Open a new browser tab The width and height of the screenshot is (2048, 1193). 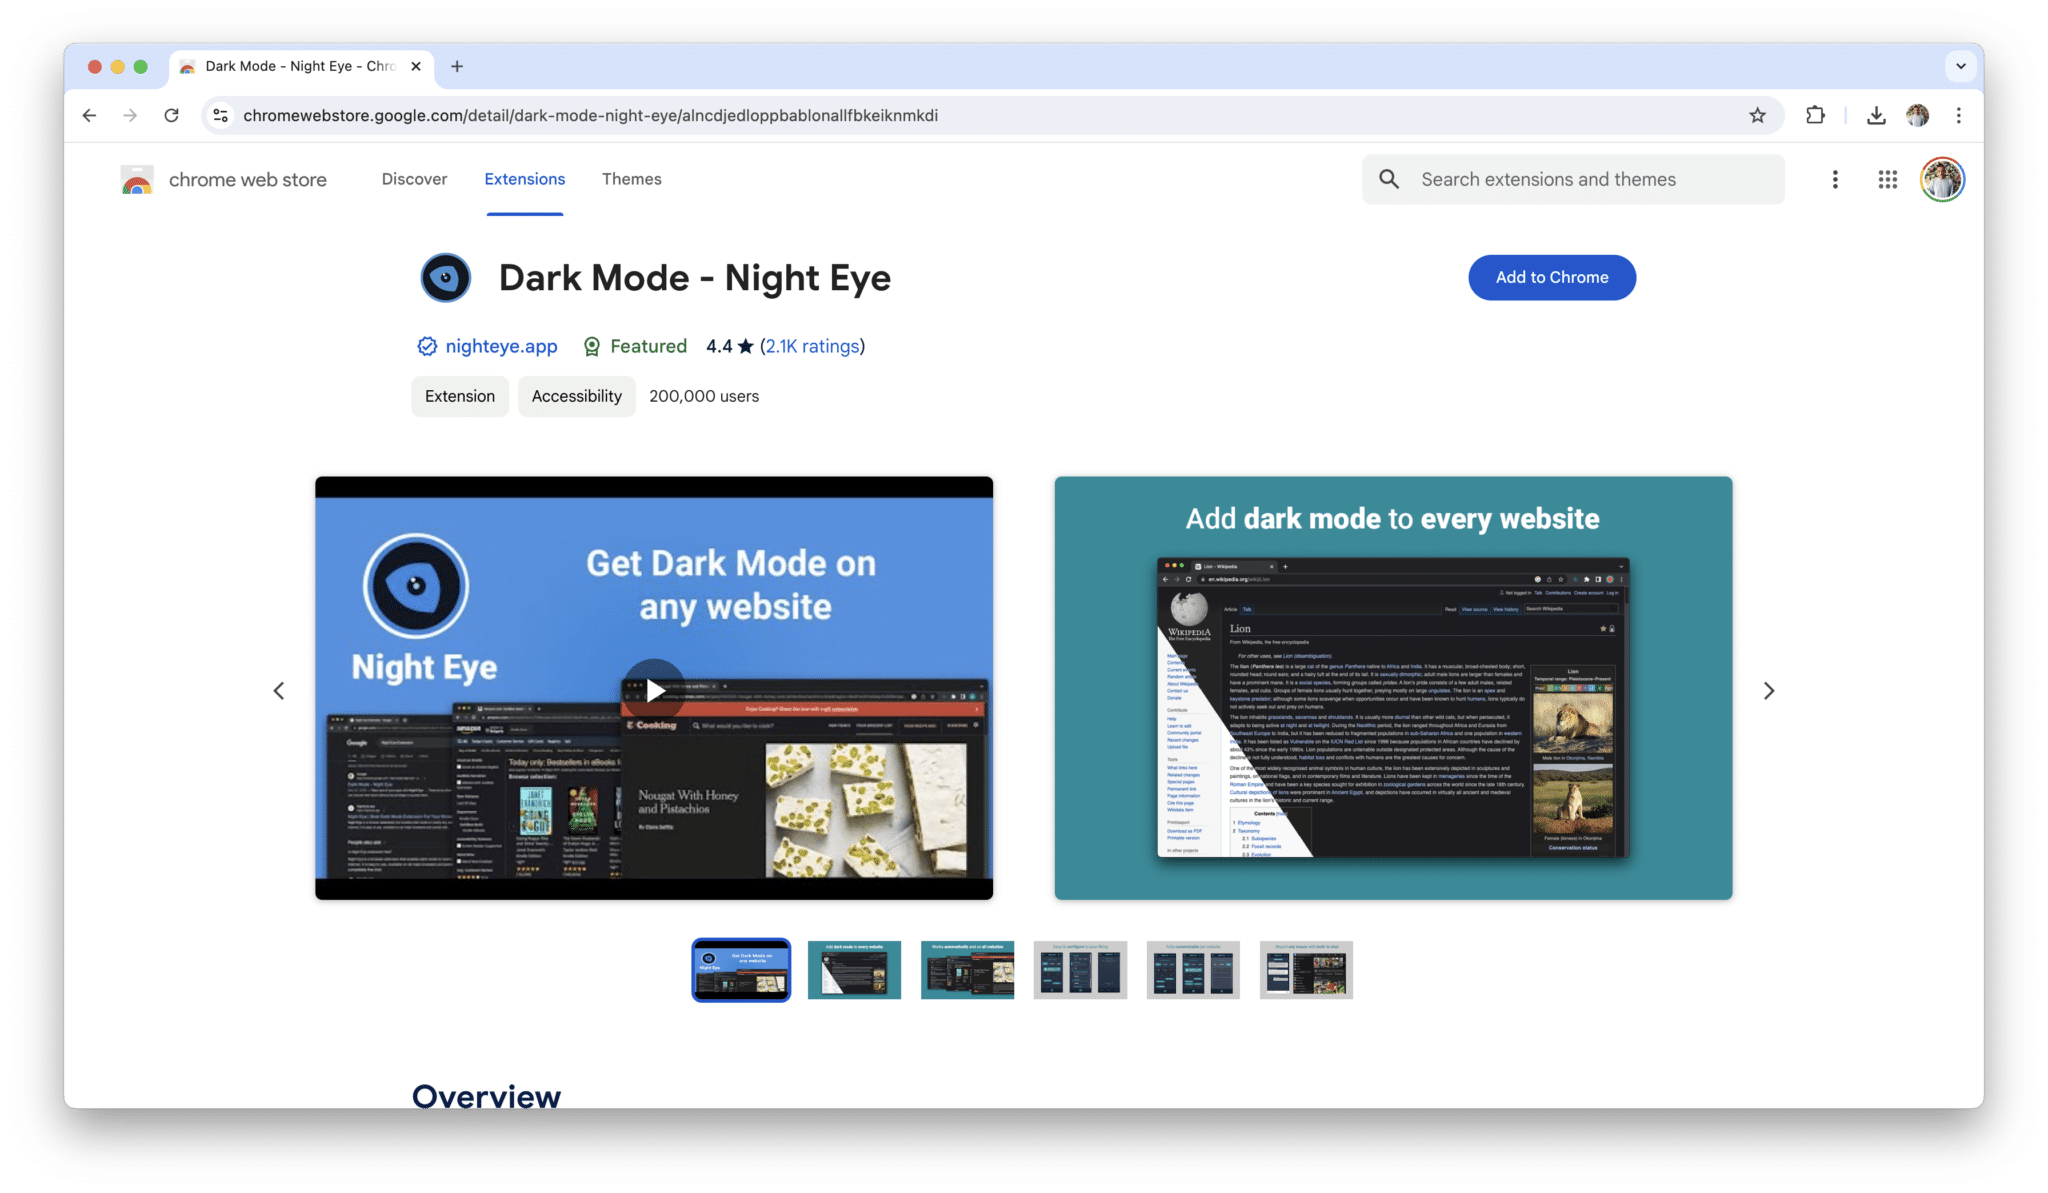tap(457, 66)
